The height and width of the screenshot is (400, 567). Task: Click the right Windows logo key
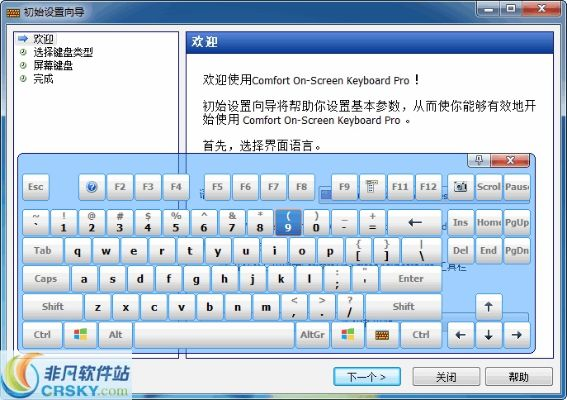pos(348,335)
